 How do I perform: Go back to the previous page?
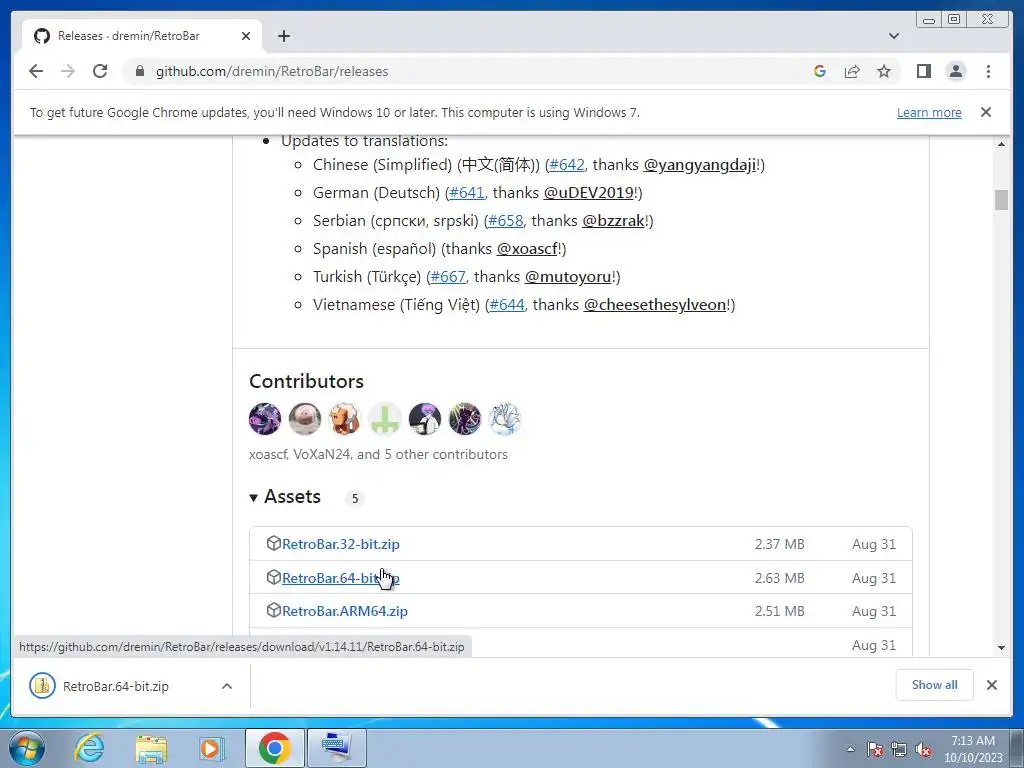(x=36, y=71)
